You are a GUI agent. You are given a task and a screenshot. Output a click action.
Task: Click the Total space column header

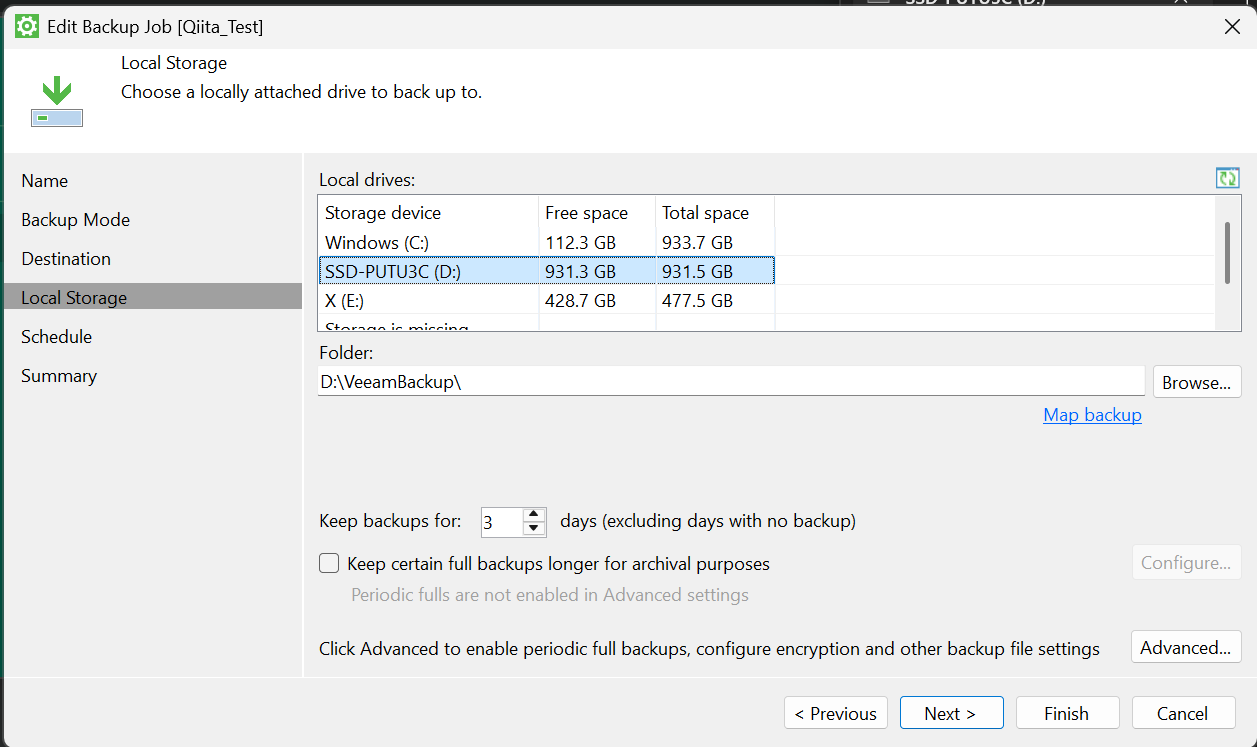[715, 213]
